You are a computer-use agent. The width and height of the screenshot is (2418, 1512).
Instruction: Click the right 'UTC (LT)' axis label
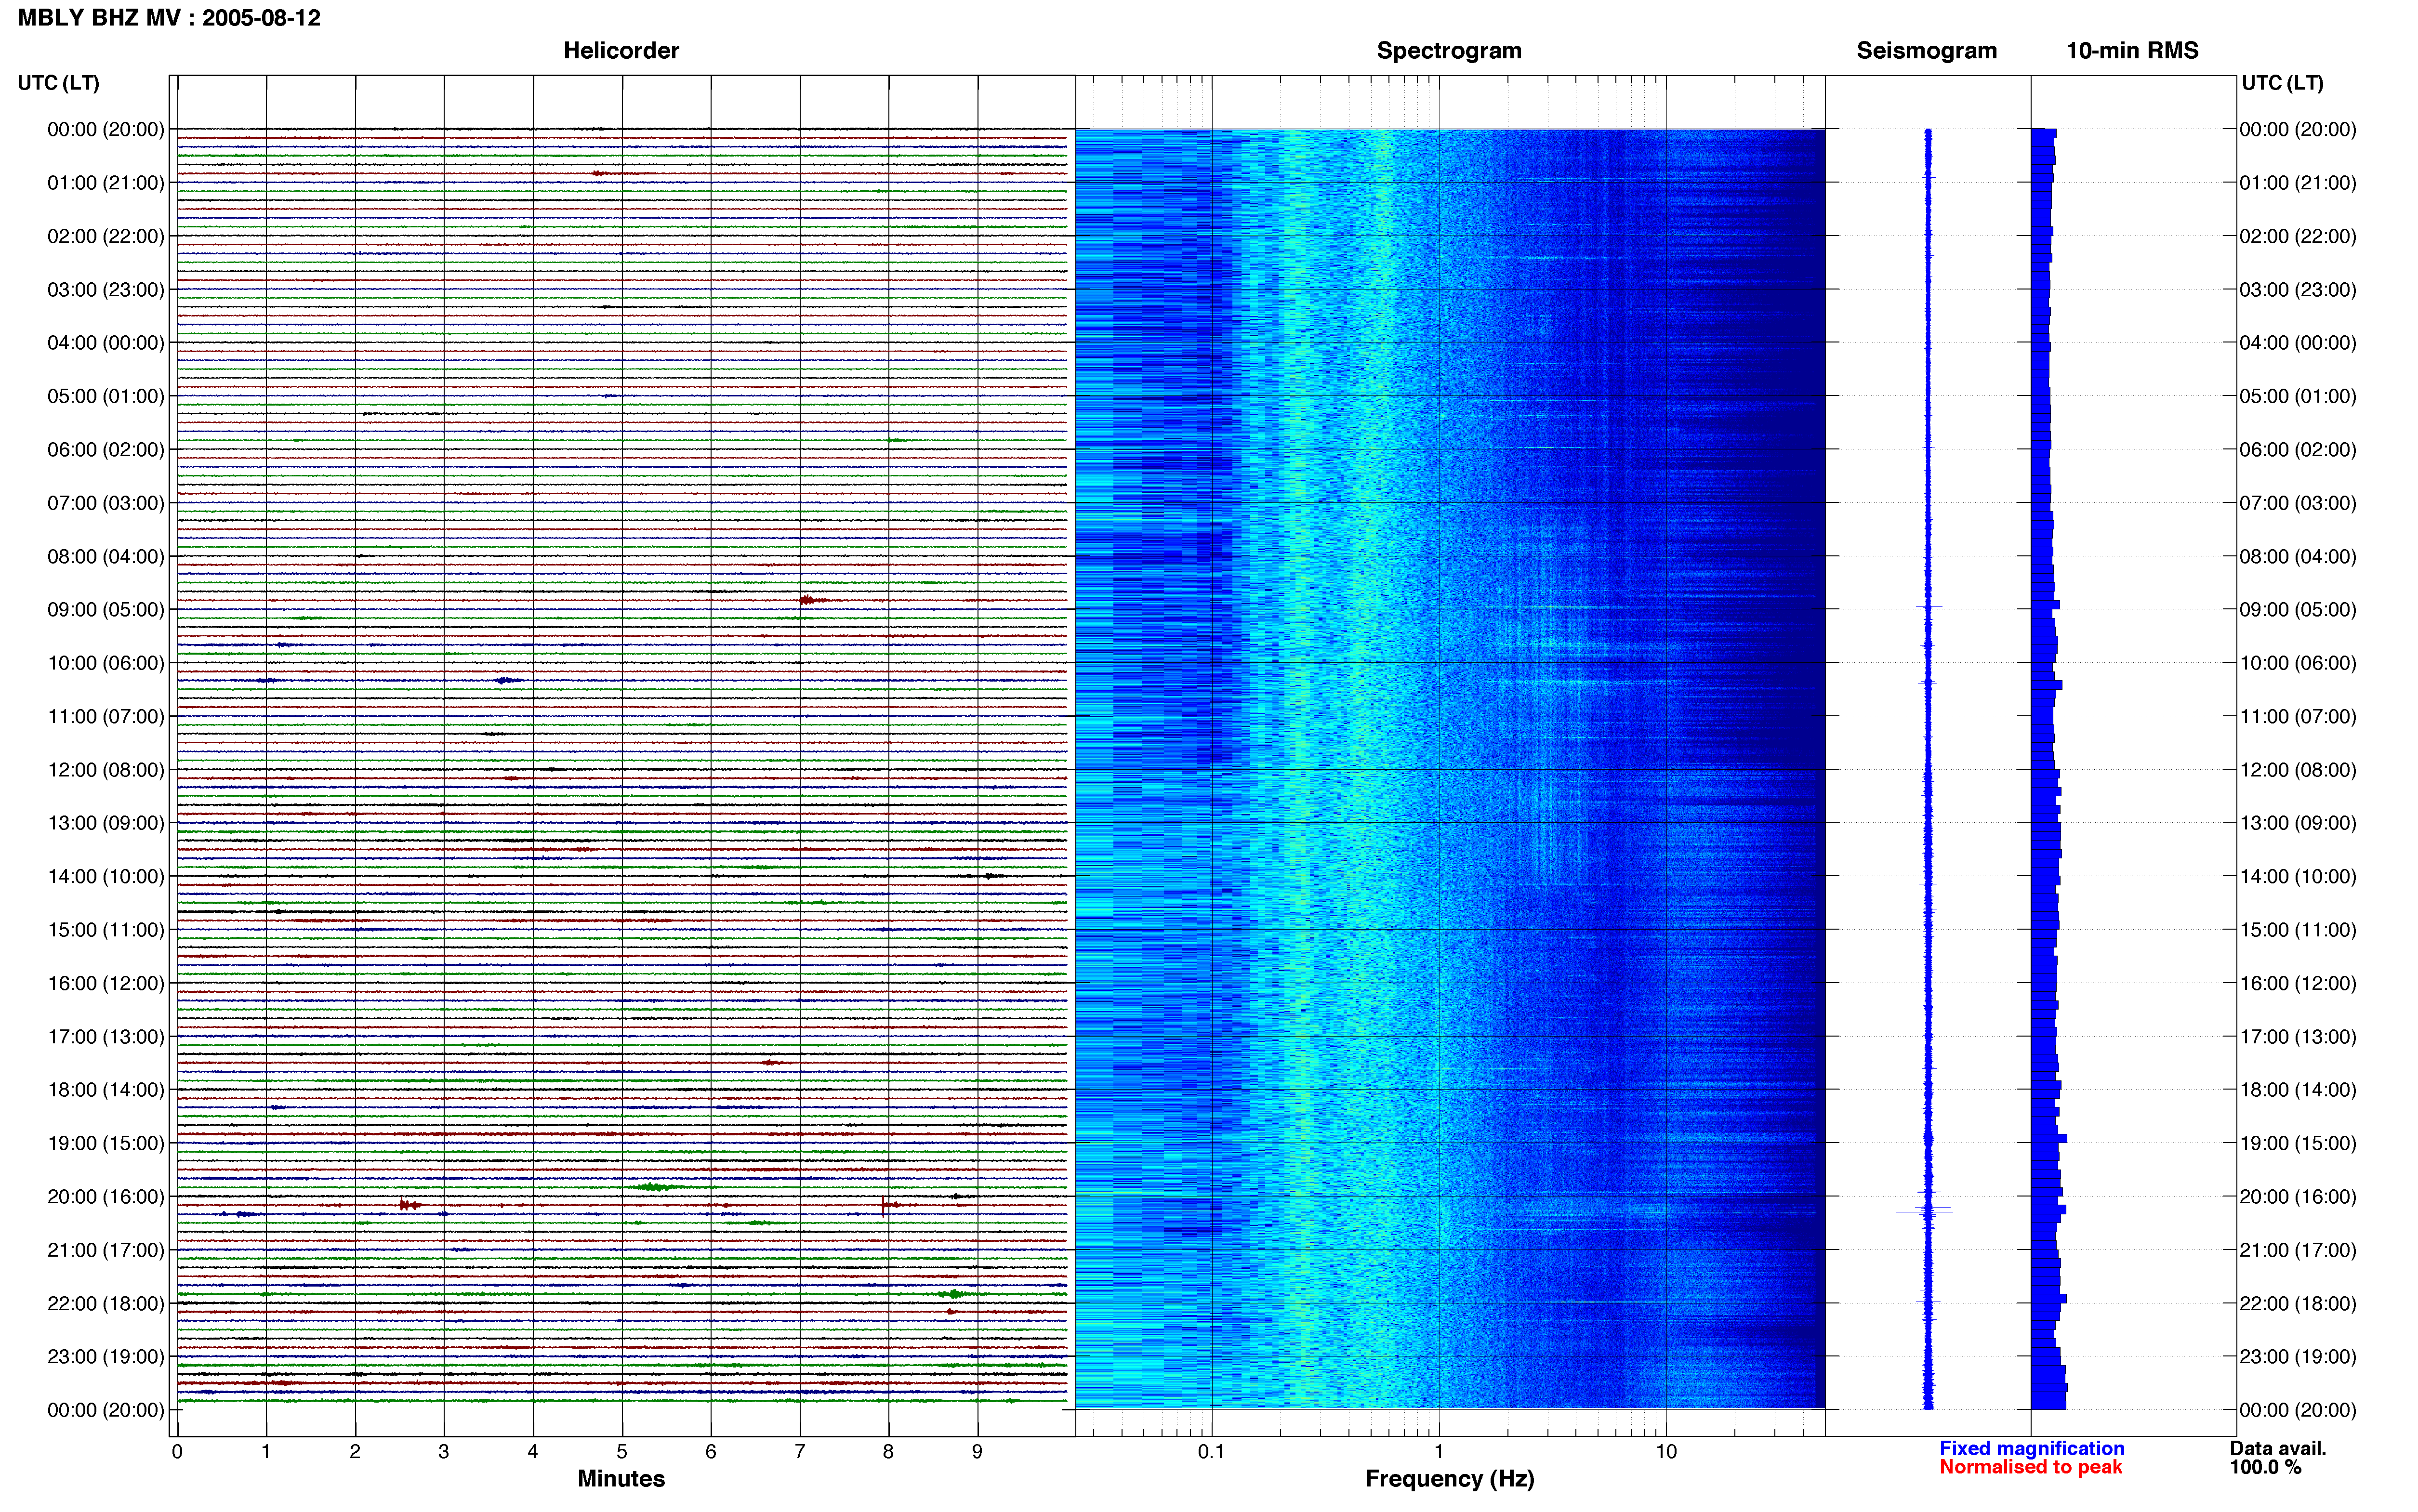click(2282, 83)
